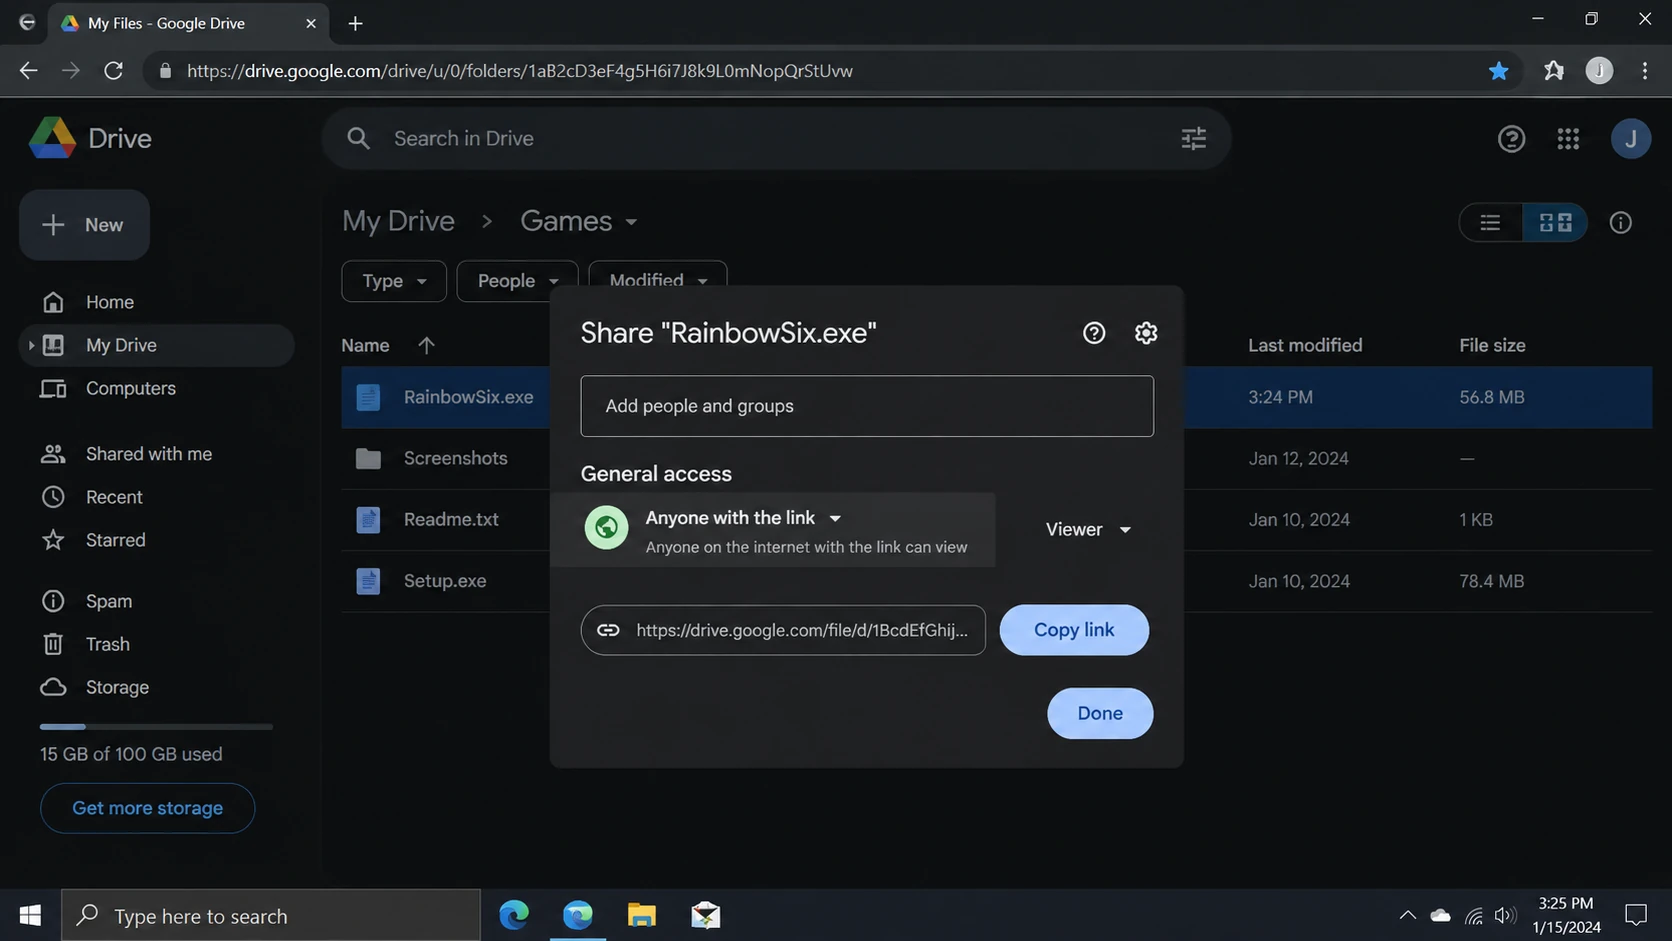The height and width of the screenshot is (941, 1672).
Task: Expand the Games folder breadcrumb menu
Action: (631, 222)
